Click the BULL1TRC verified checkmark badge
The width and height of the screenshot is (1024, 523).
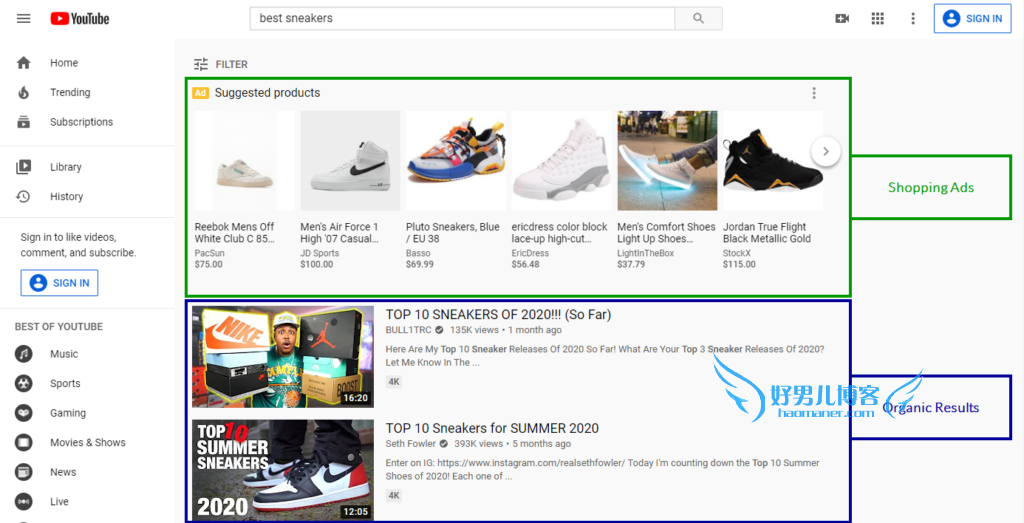point(440,330)
